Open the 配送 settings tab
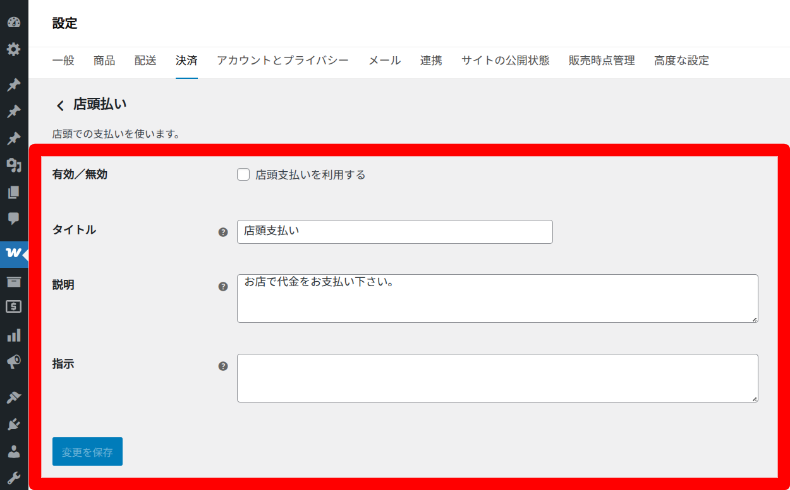Image resolution: width=790 pixels, height=490 pixels. [x=145, y=60]
